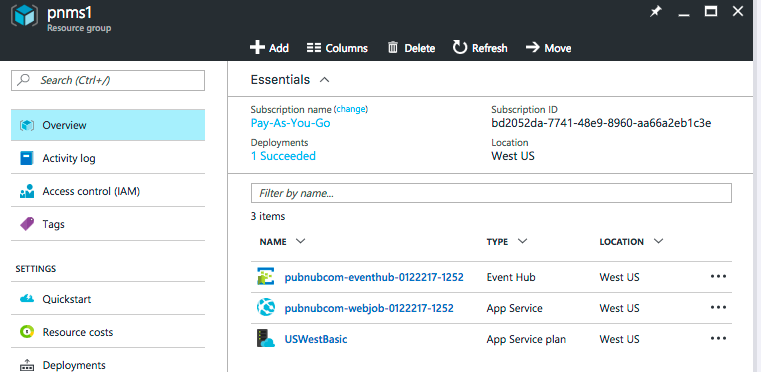
Task: Click the Delete trash can icon
Action: (x=393, y=48)
